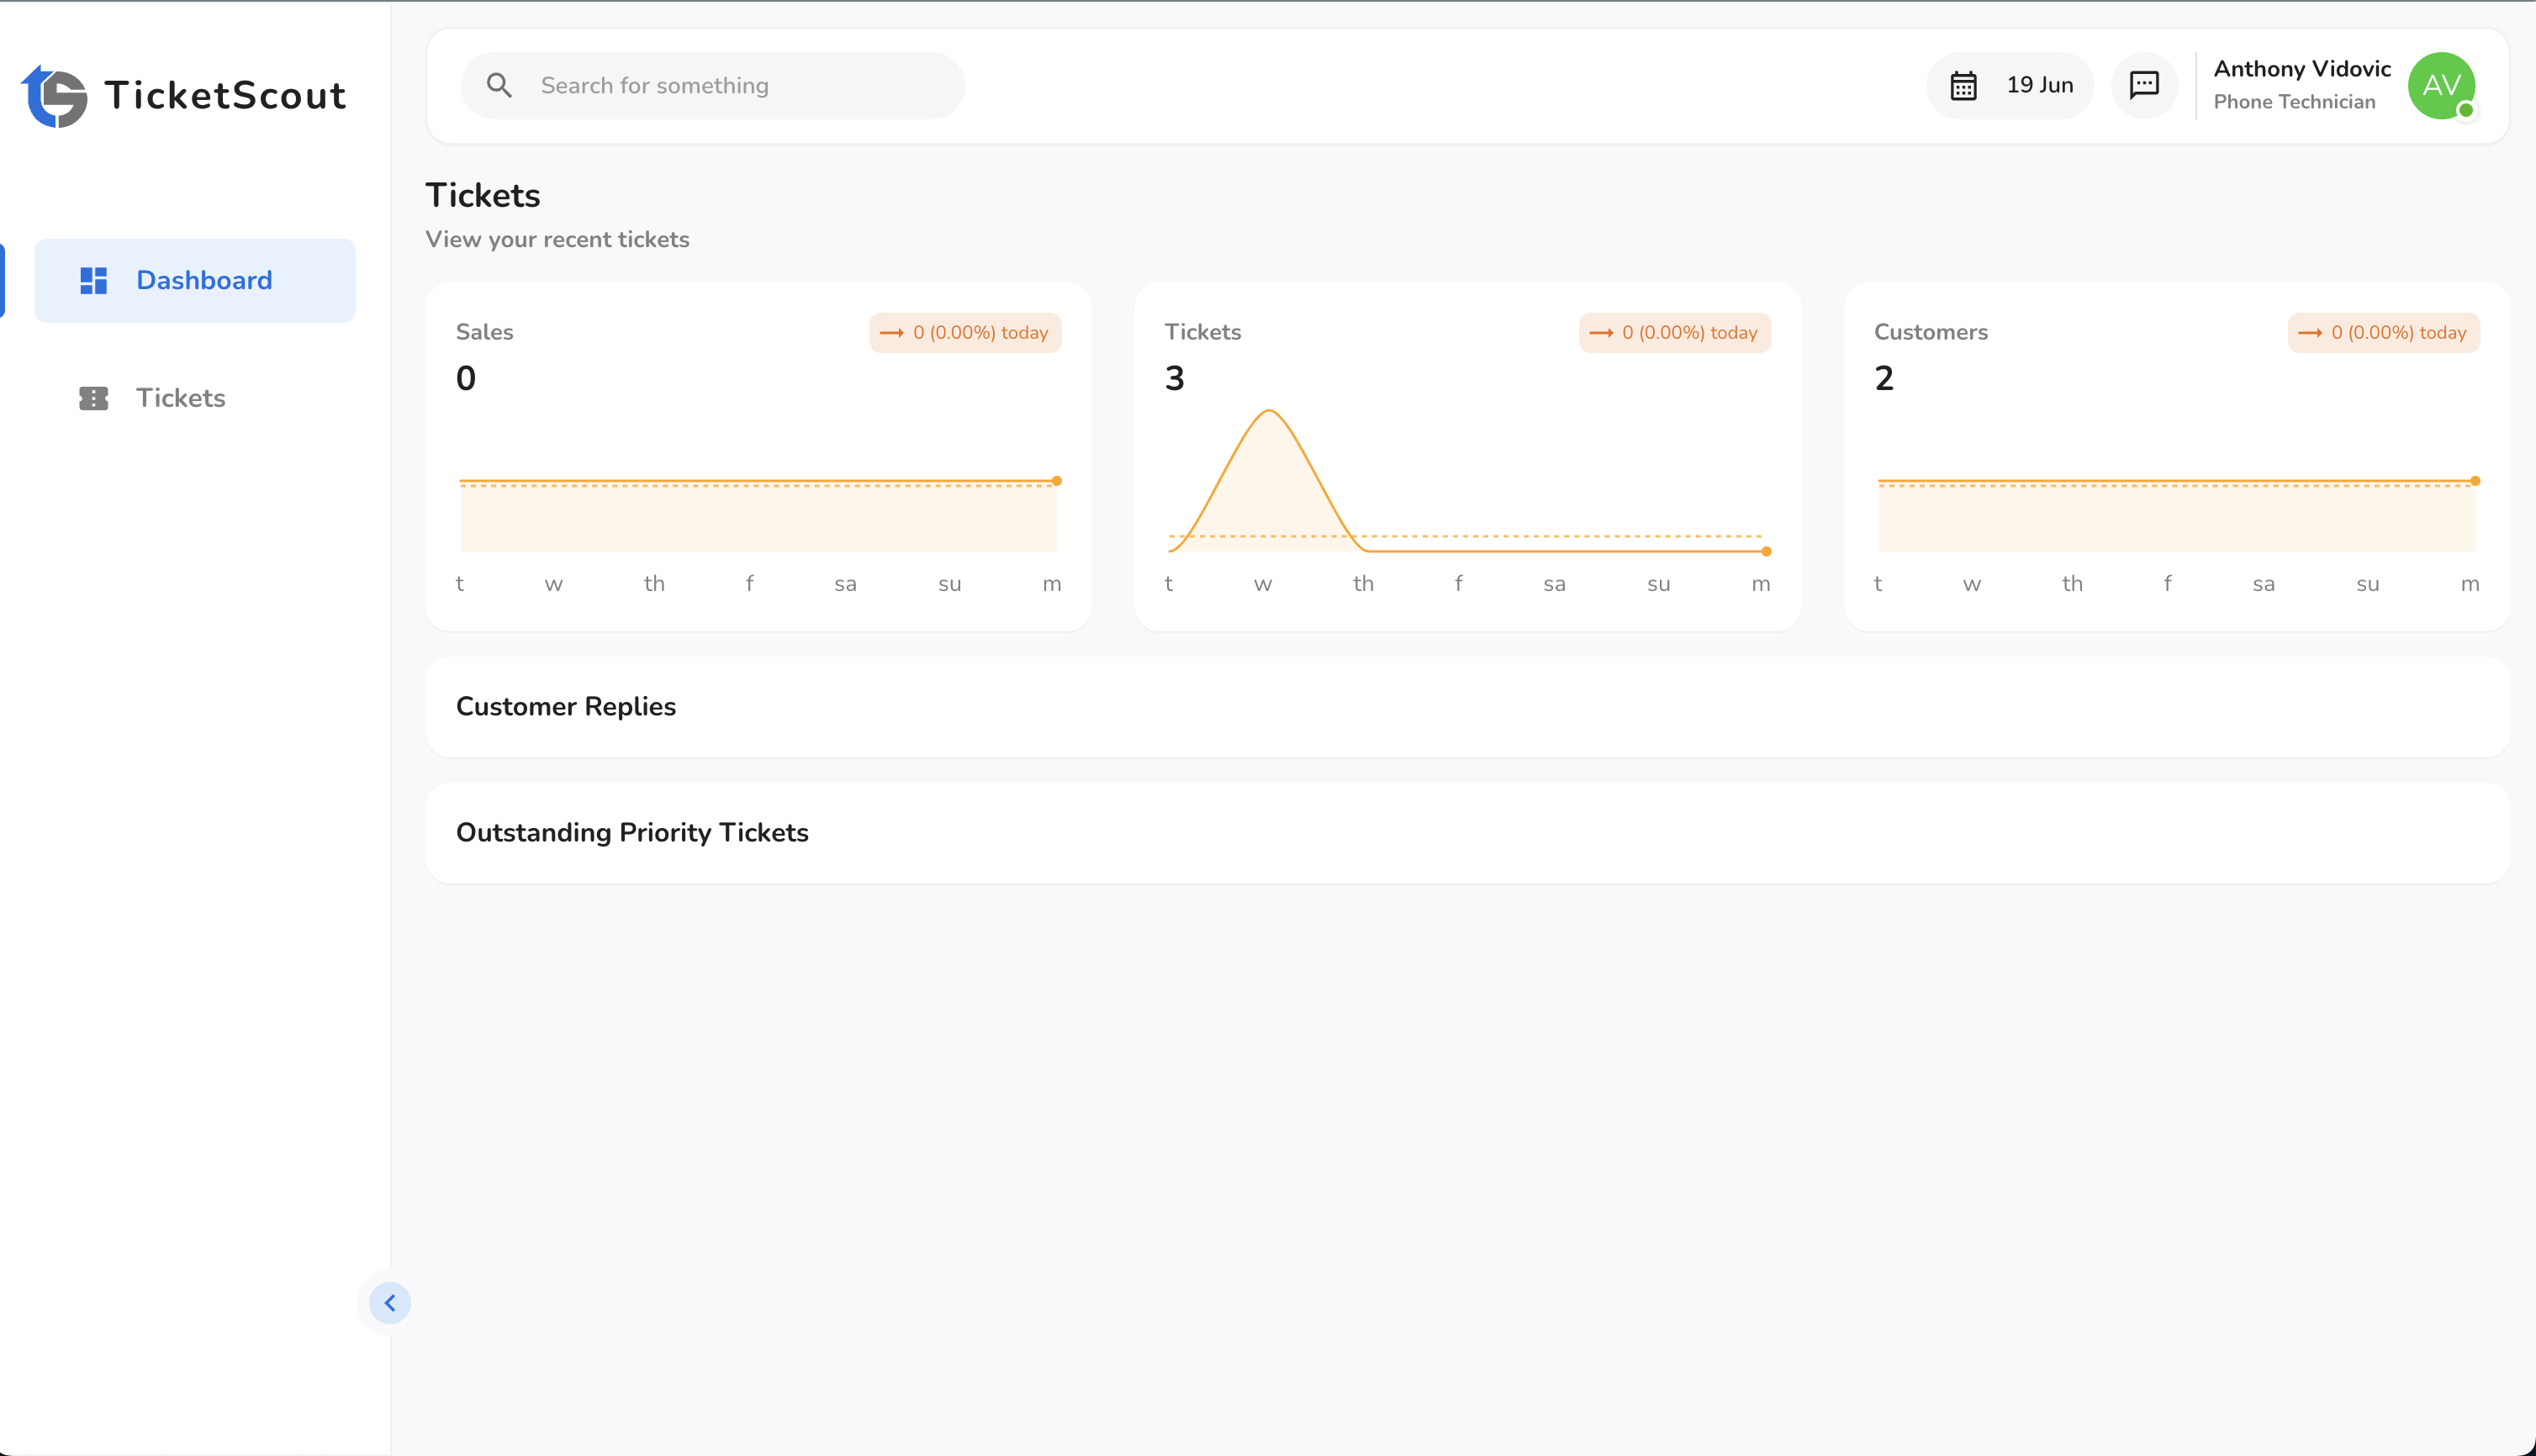The height and width of the screenshot is (1456, 2536).
Task: Click the Dashboard grid icon in sidebar
Action: 94,280
